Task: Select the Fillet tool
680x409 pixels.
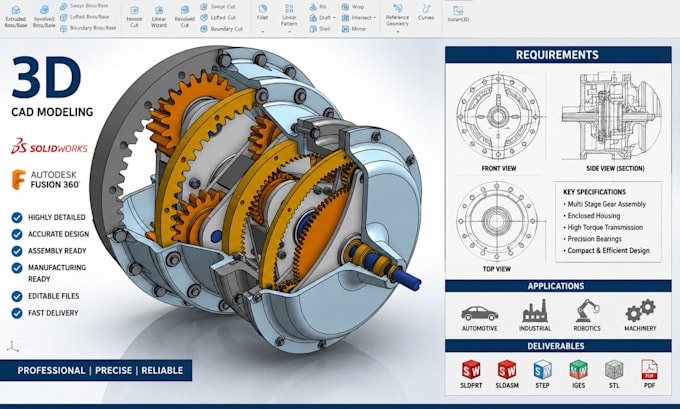Action: pyautogui.click(x=262, y=13)
